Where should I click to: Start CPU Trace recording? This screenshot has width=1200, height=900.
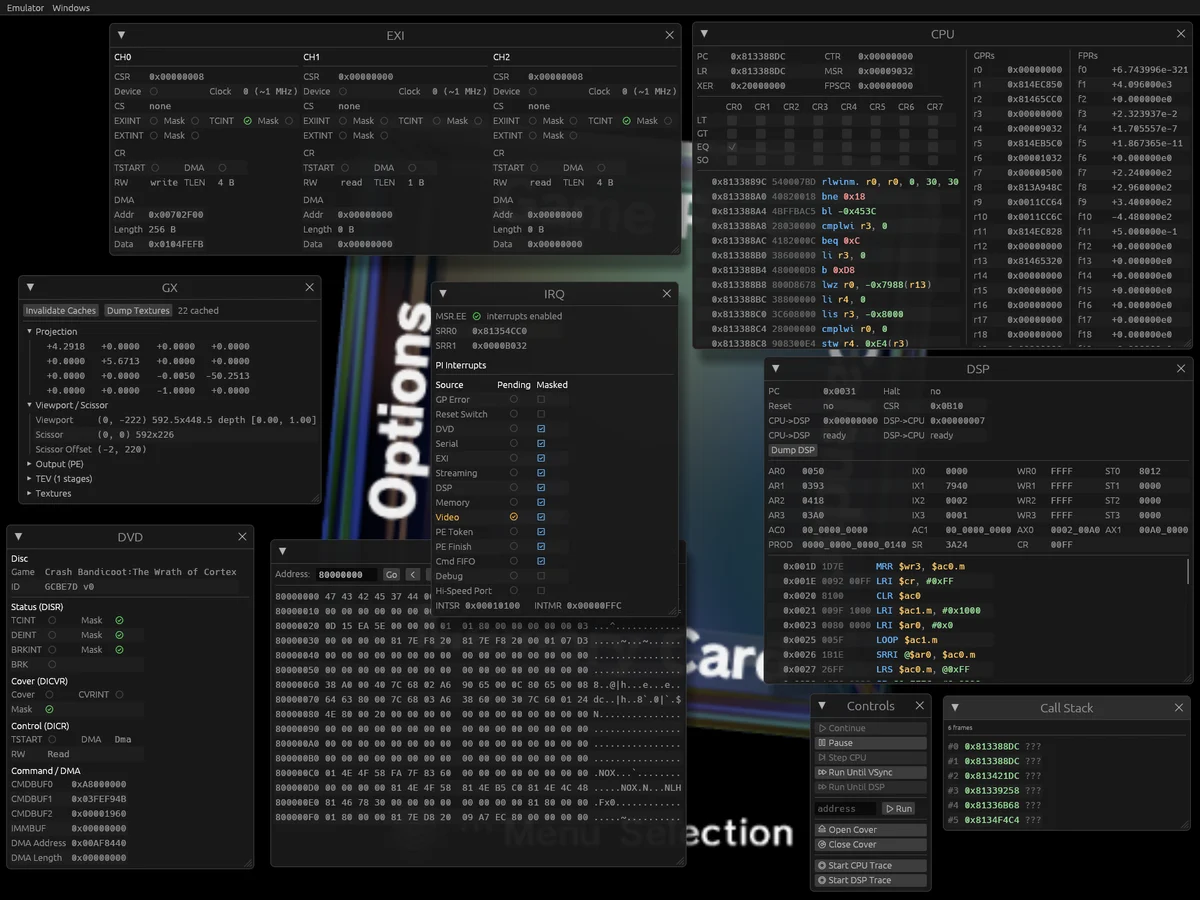(x=871, y=866)
